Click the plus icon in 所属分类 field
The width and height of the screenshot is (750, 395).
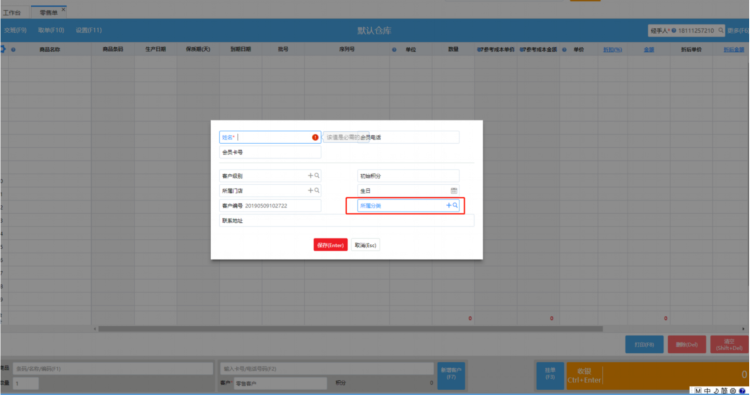click(449, 205)
